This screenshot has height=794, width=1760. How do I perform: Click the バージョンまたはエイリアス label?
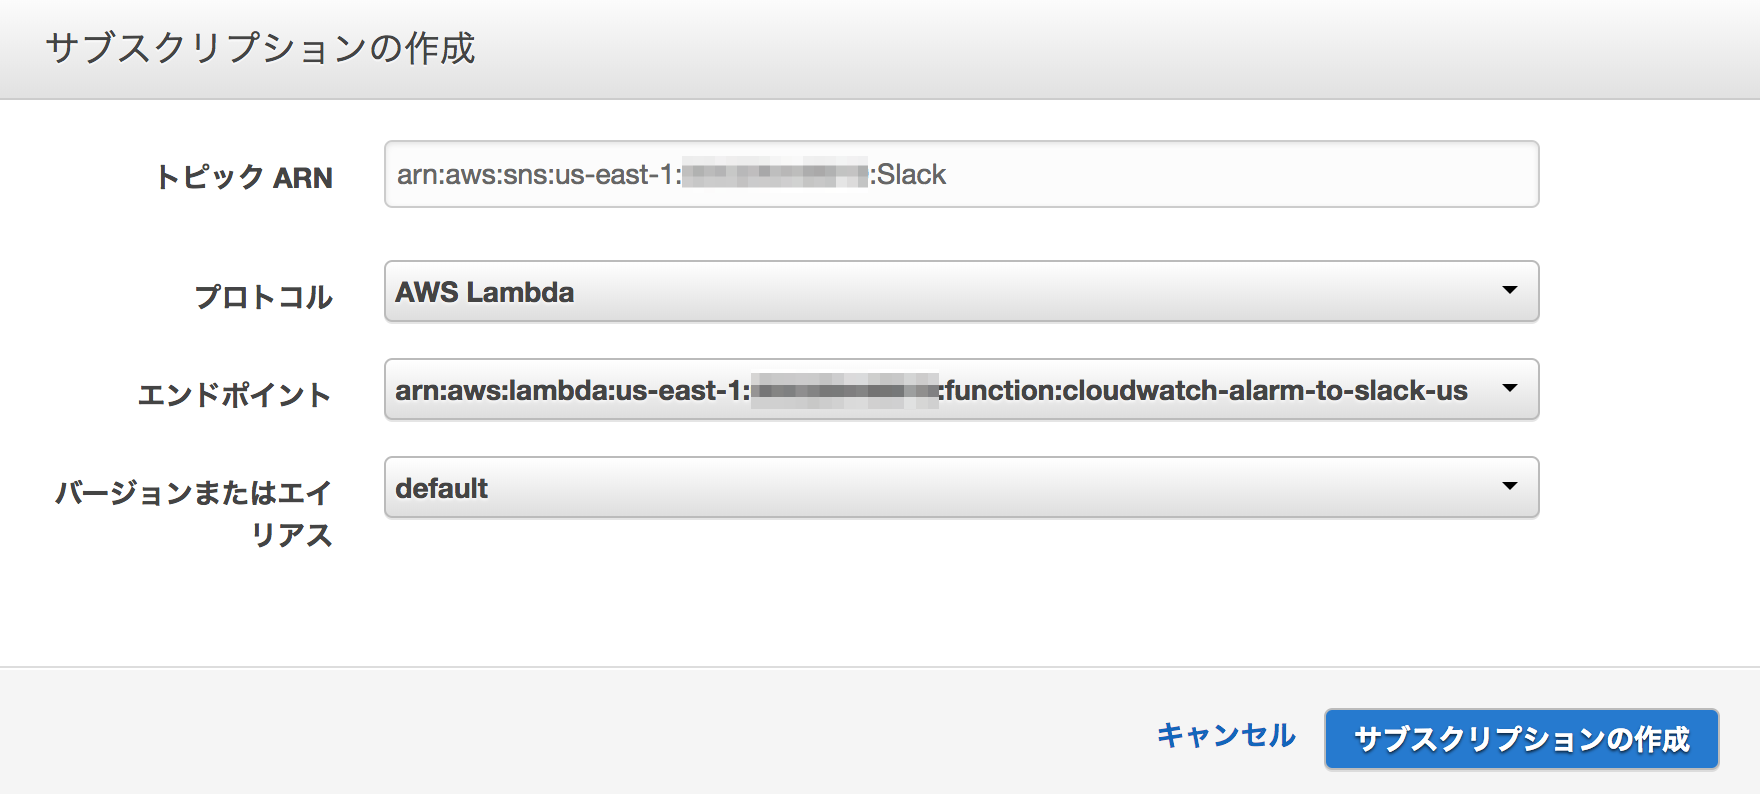pos(193,513)
